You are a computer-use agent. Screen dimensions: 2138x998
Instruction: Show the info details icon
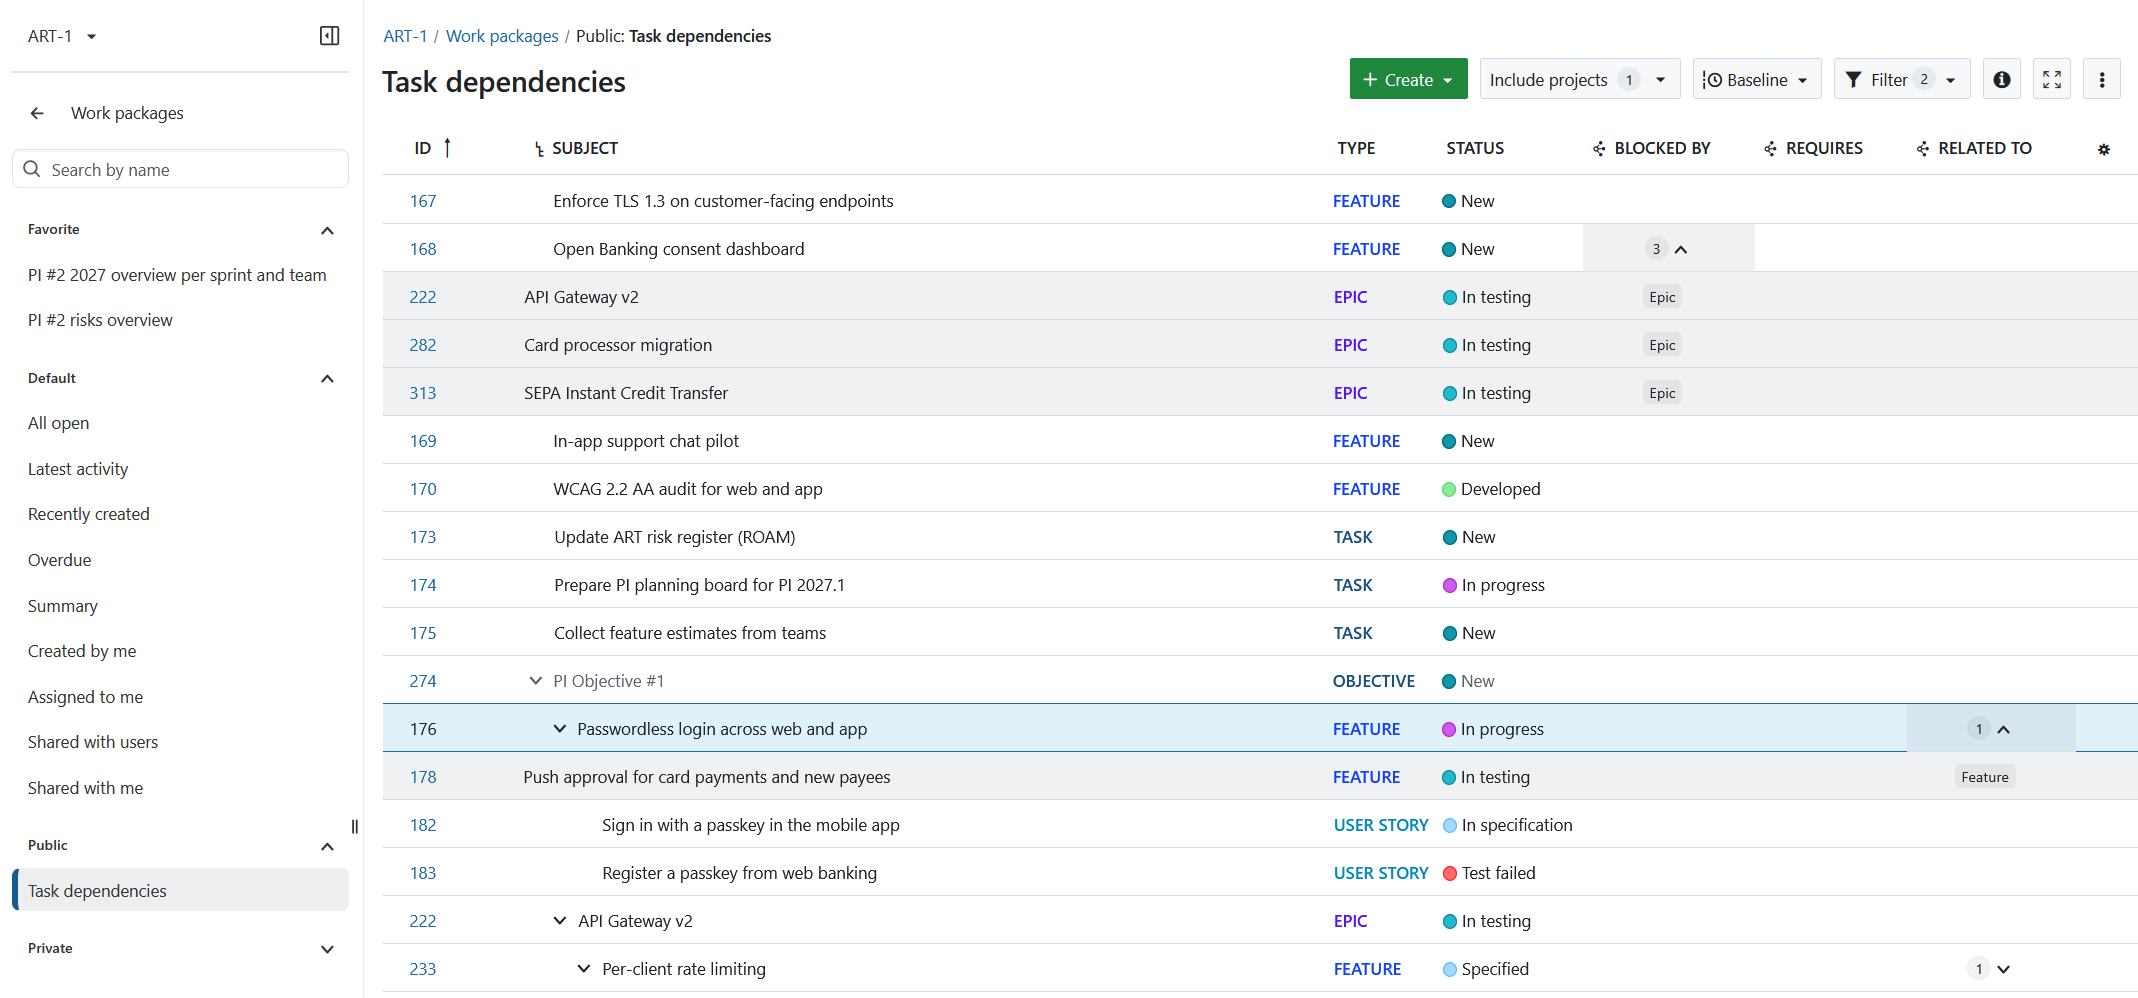point(2002,79)
